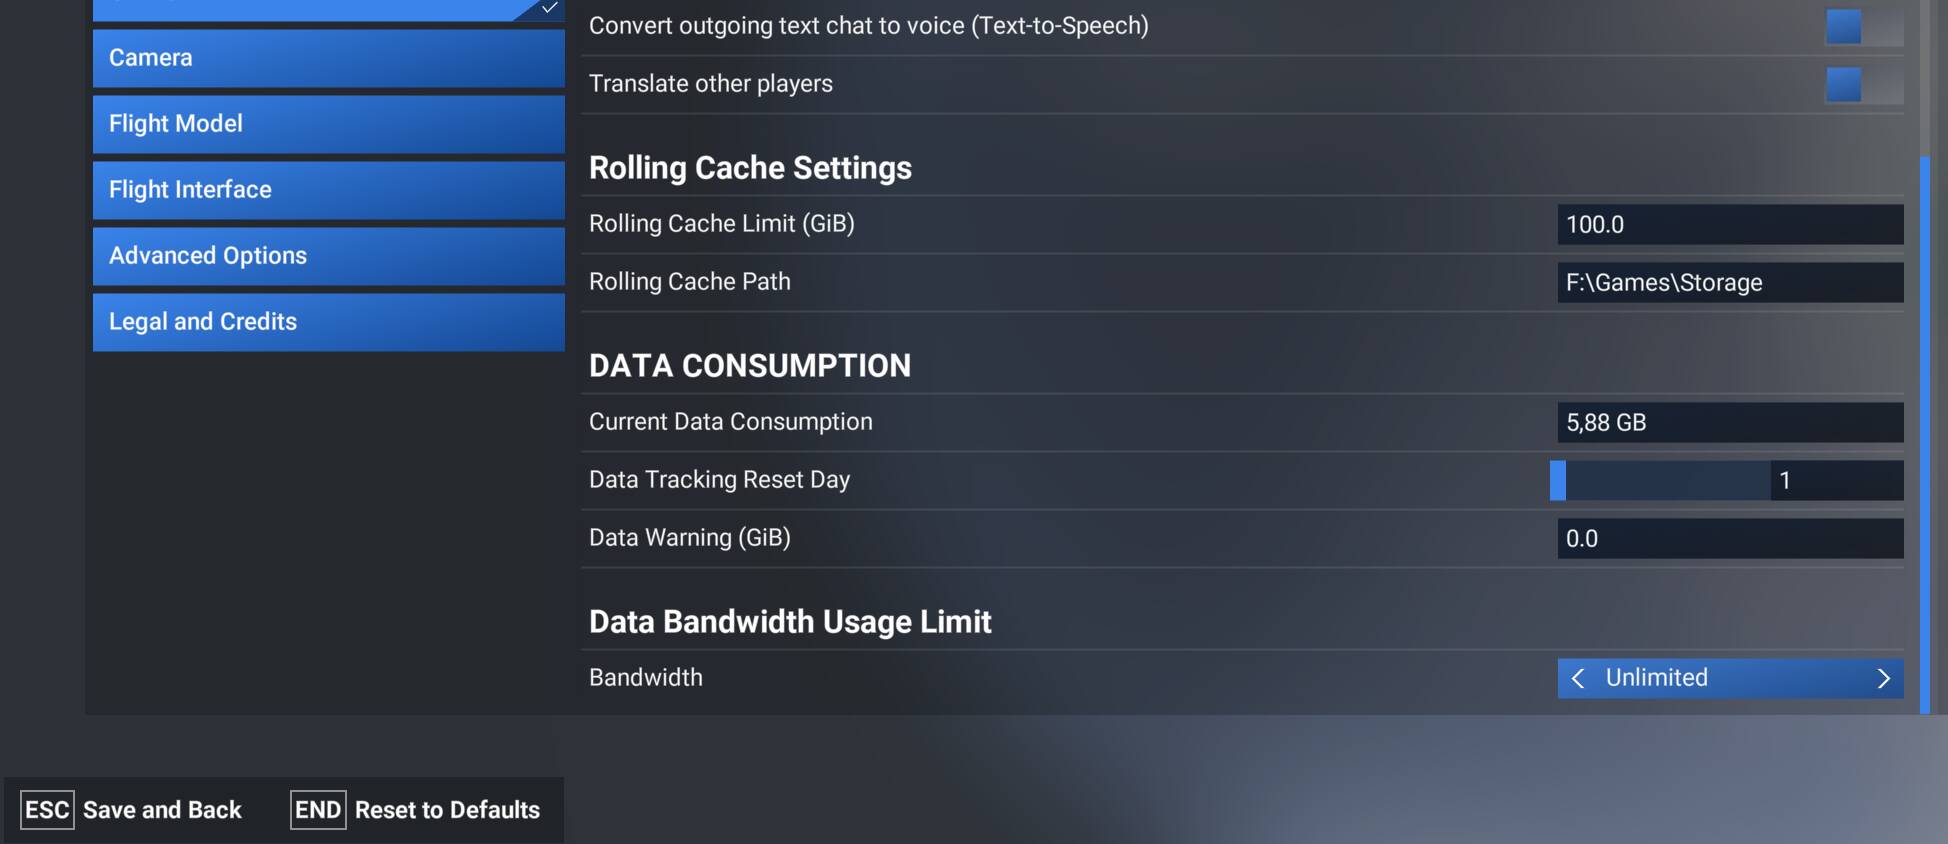Click Save and Back
1948x844 pixels.
132,810
